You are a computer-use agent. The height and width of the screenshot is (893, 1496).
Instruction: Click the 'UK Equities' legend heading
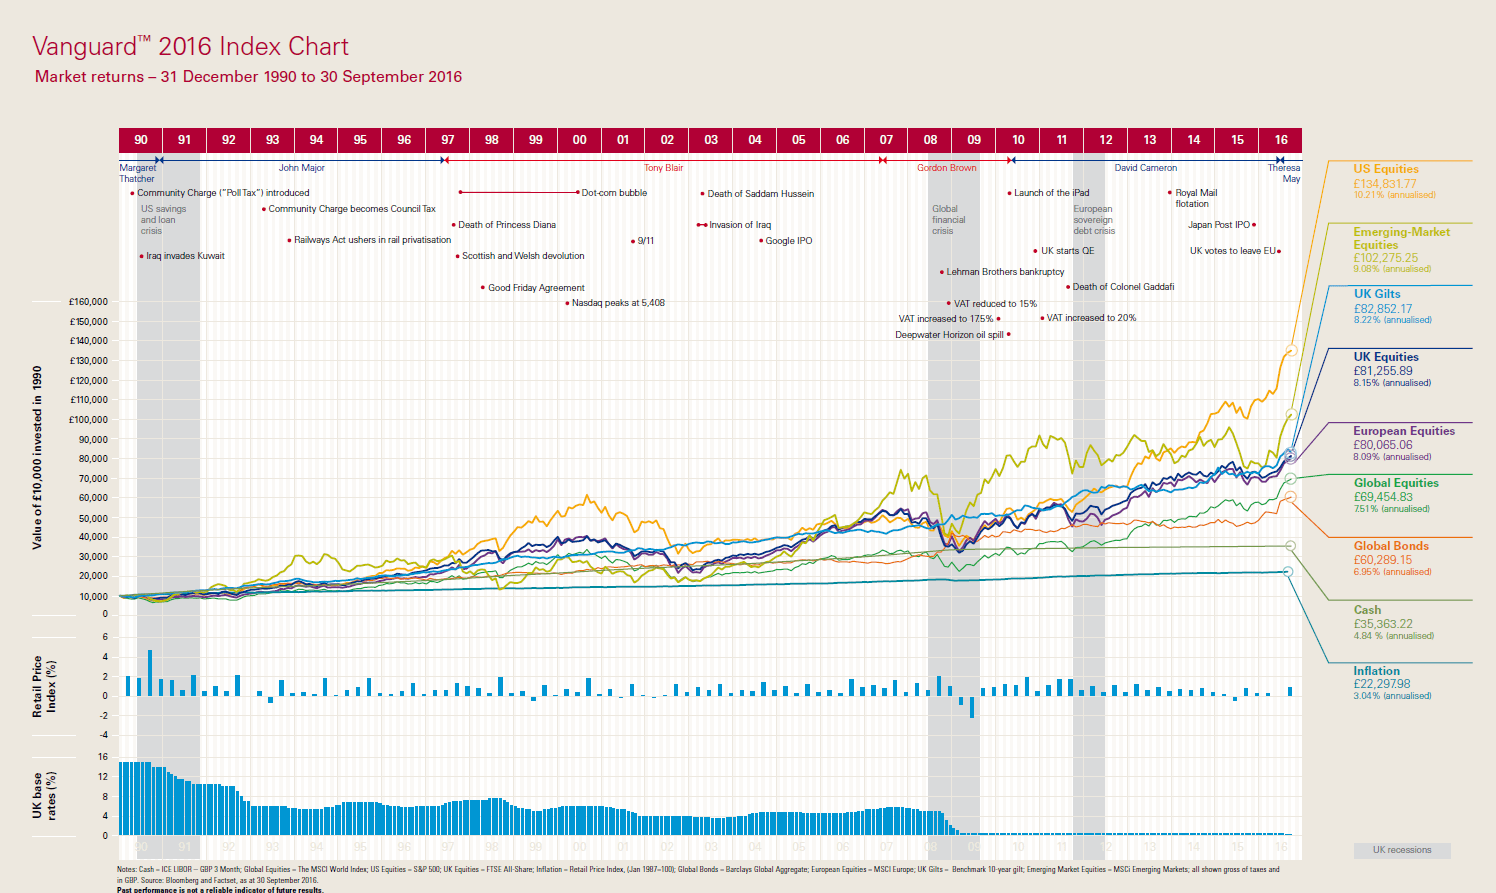[x=1386, y=357]
